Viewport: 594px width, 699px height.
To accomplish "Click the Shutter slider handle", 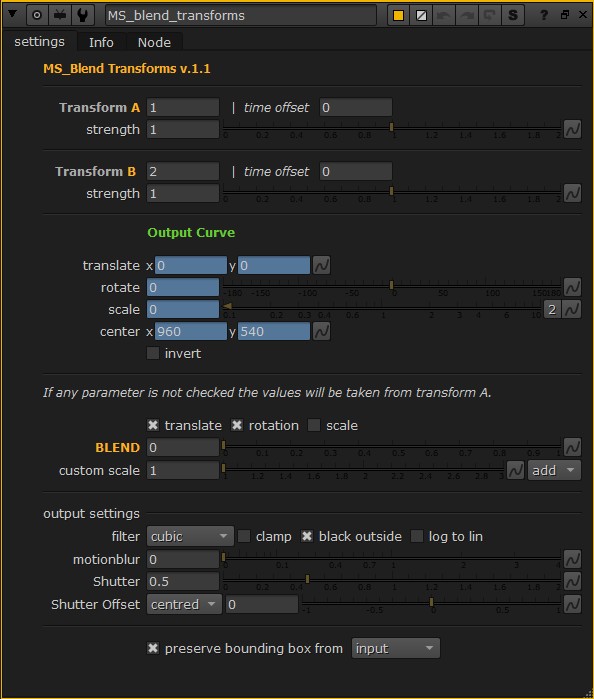I will pos(307,579).
